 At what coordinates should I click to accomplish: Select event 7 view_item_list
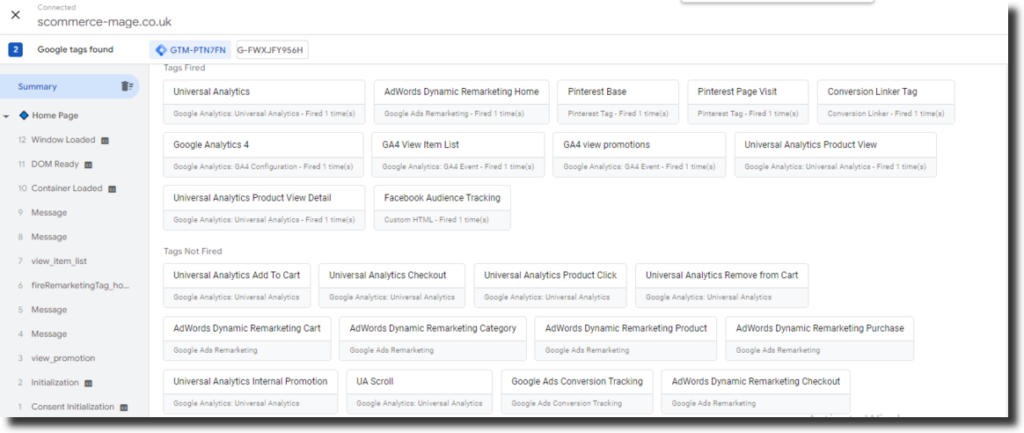[52, 261]
